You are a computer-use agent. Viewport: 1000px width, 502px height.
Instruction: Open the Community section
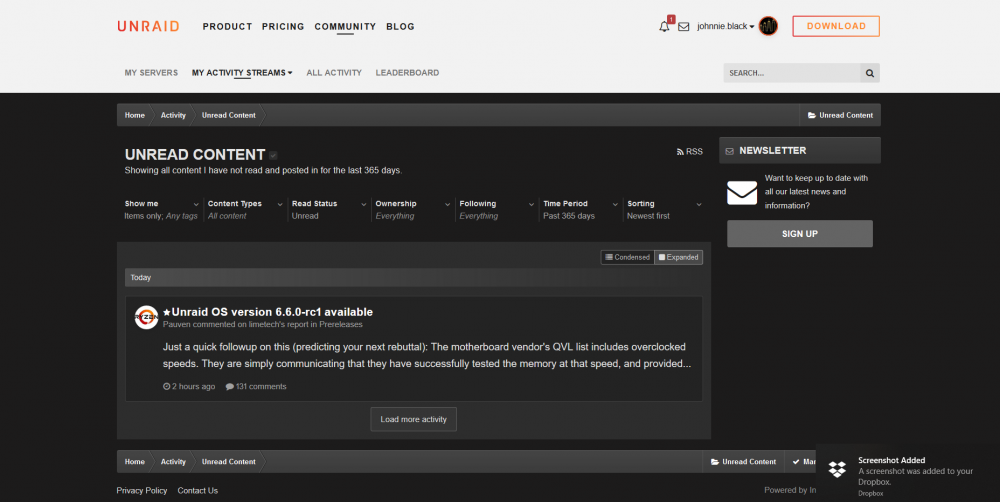(x=345, y=27)
